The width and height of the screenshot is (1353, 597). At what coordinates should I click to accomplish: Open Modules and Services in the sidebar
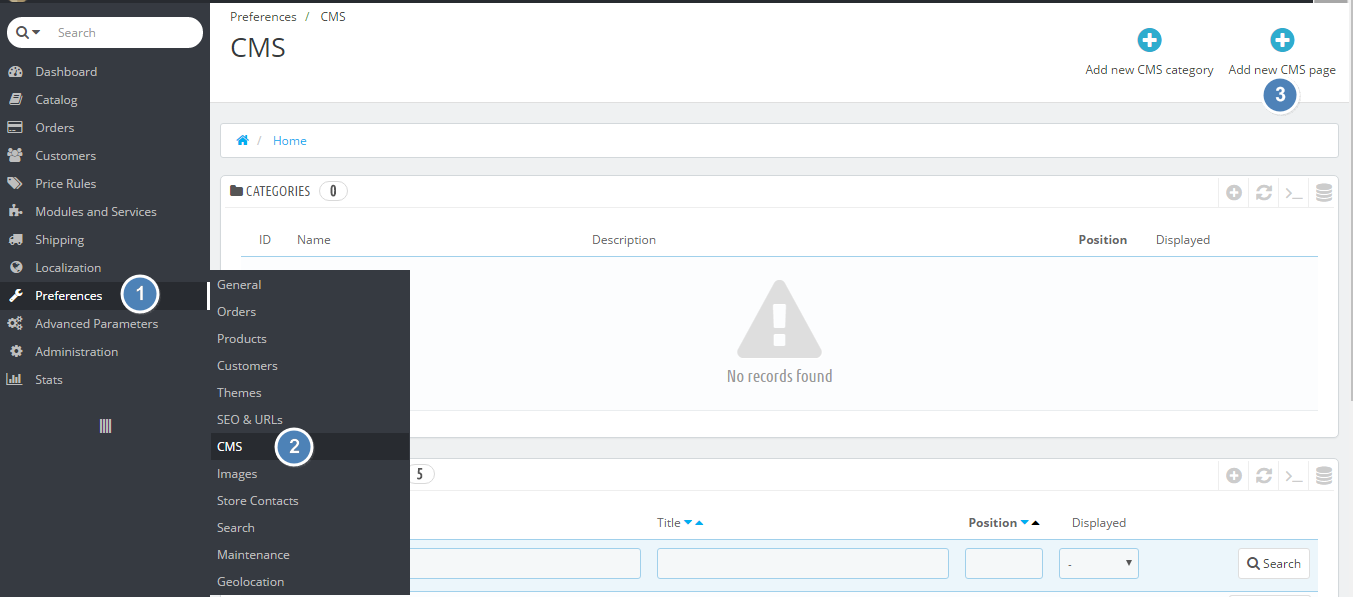click(95, 212)
